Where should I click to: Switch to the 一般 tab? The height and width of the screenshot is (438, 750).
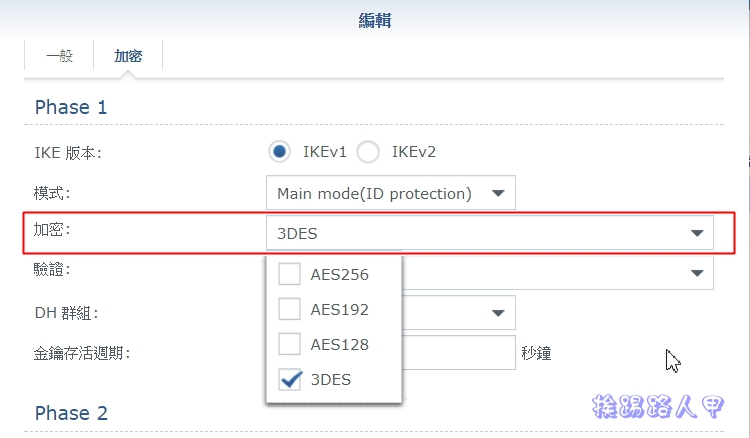59,56
